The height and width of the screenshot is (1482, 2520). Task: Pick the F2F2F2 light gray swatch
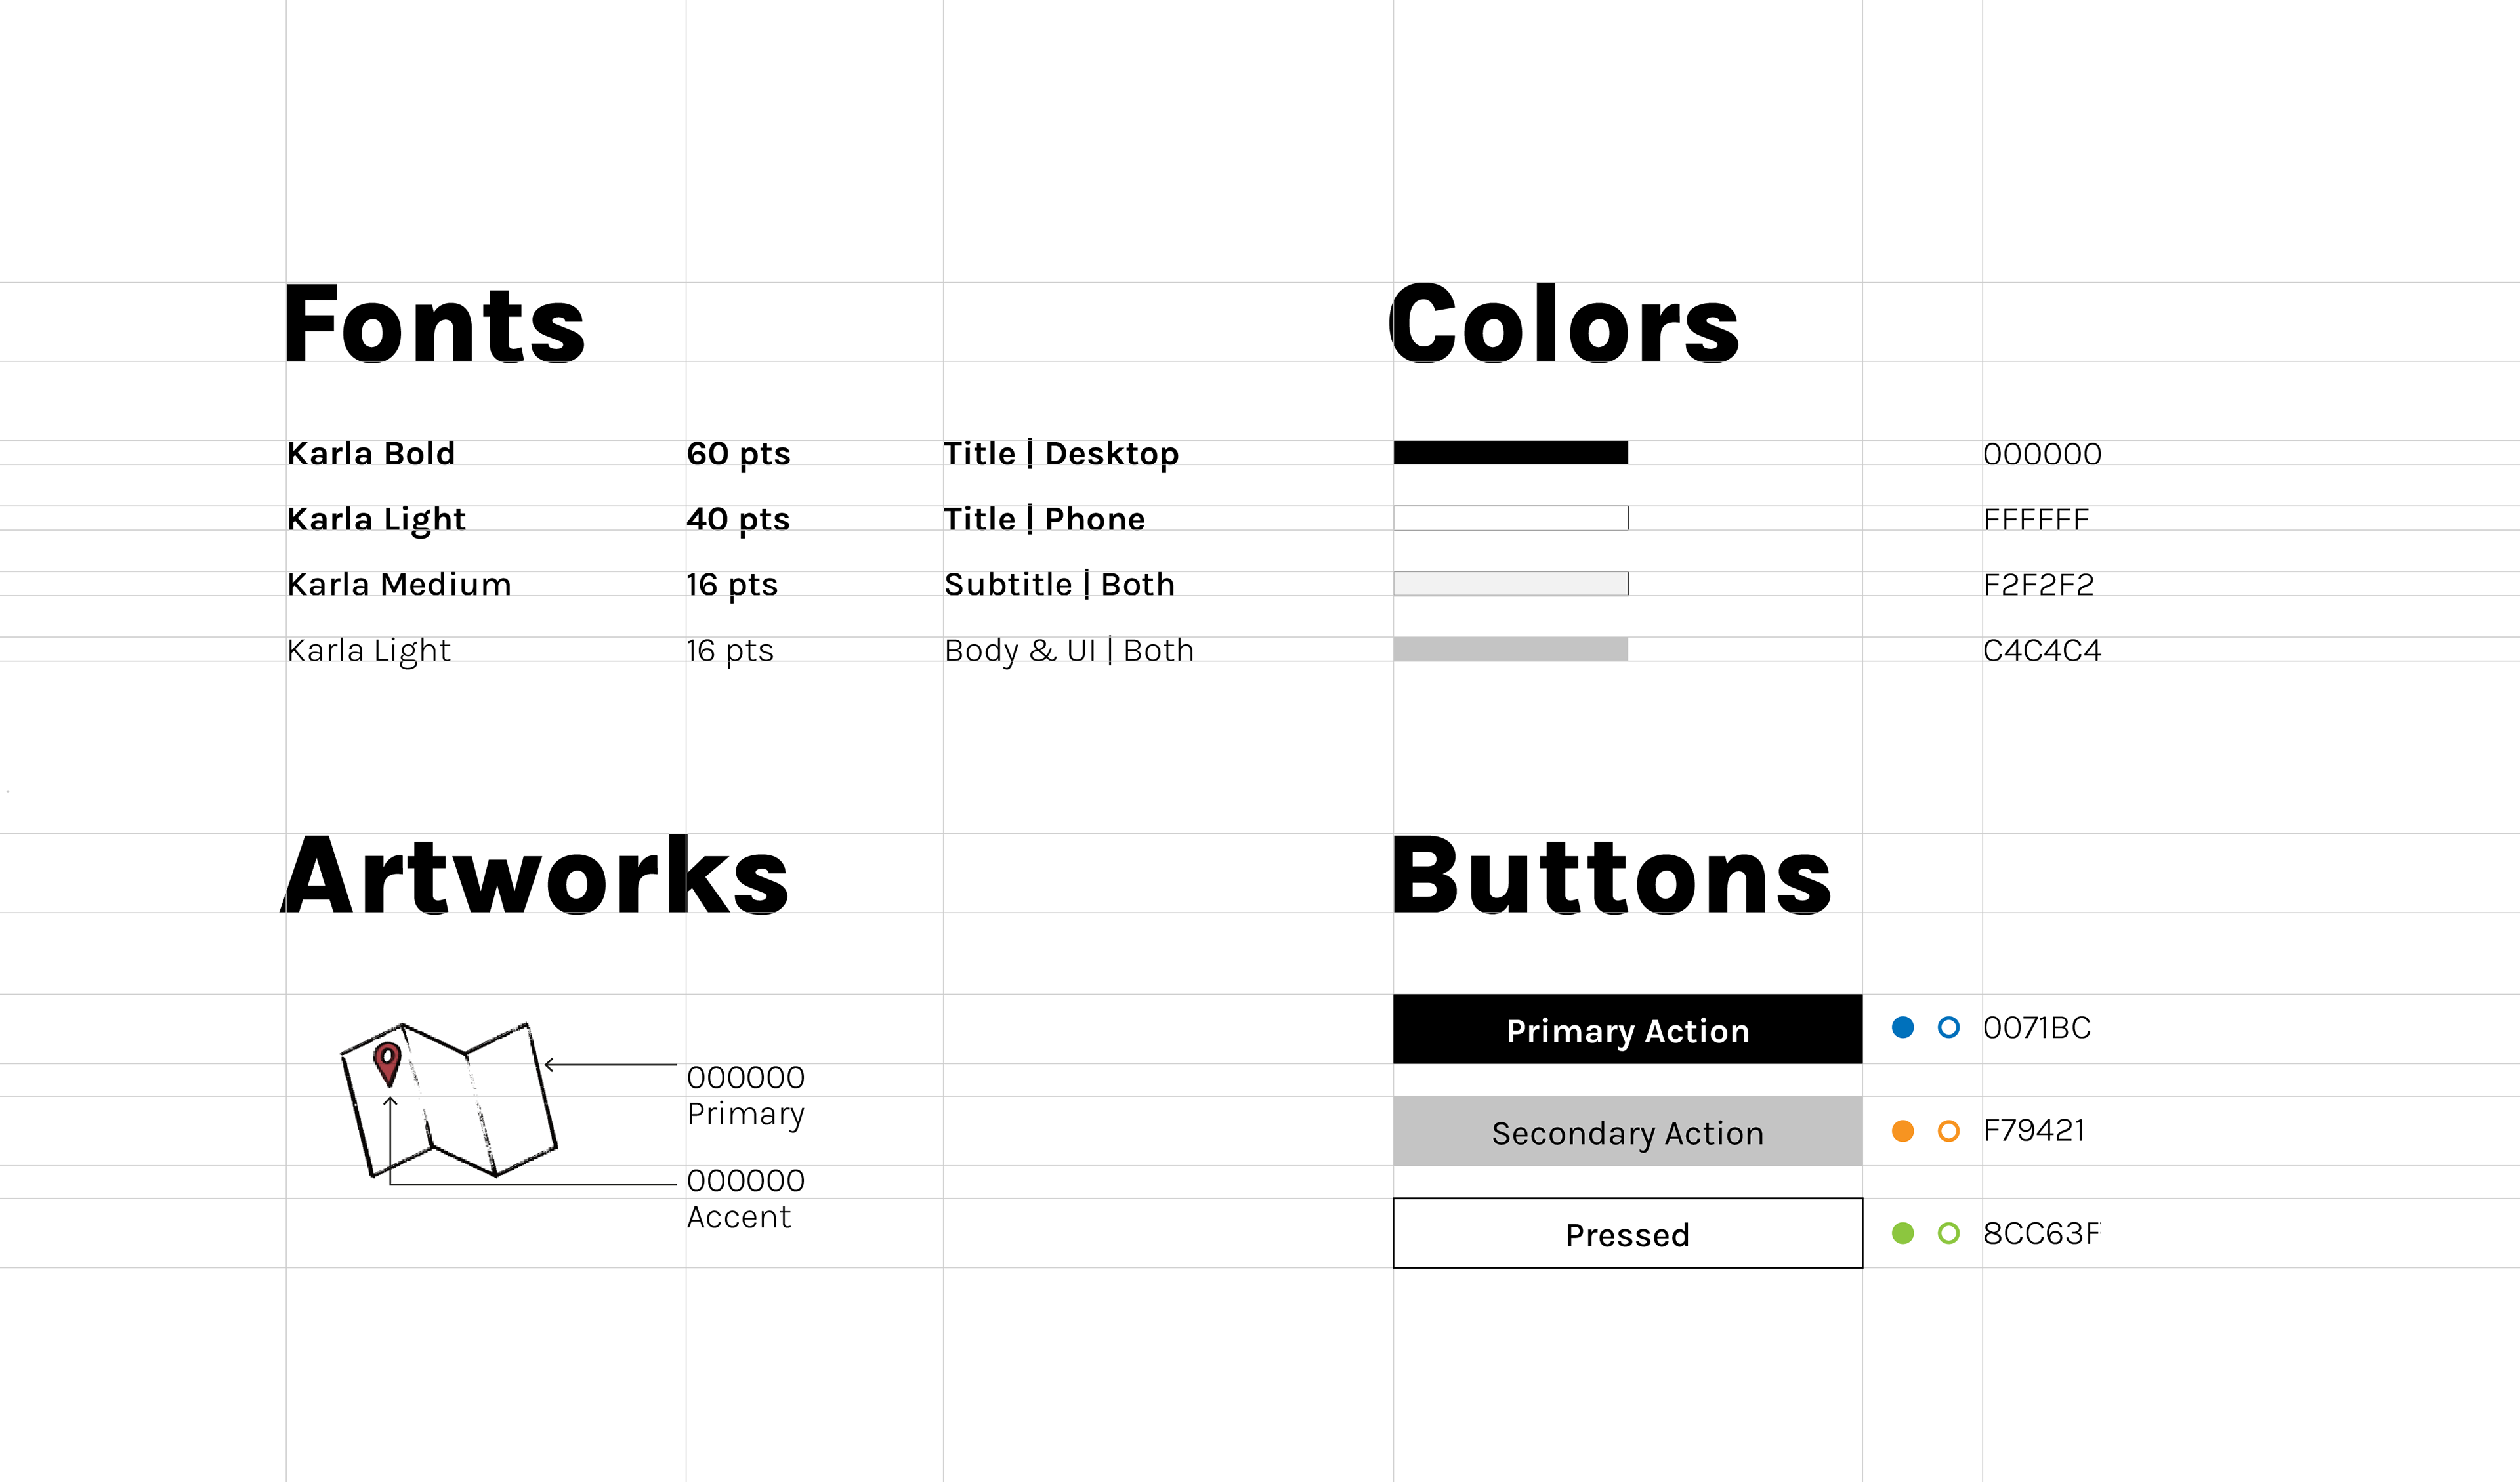(1510, 584)
